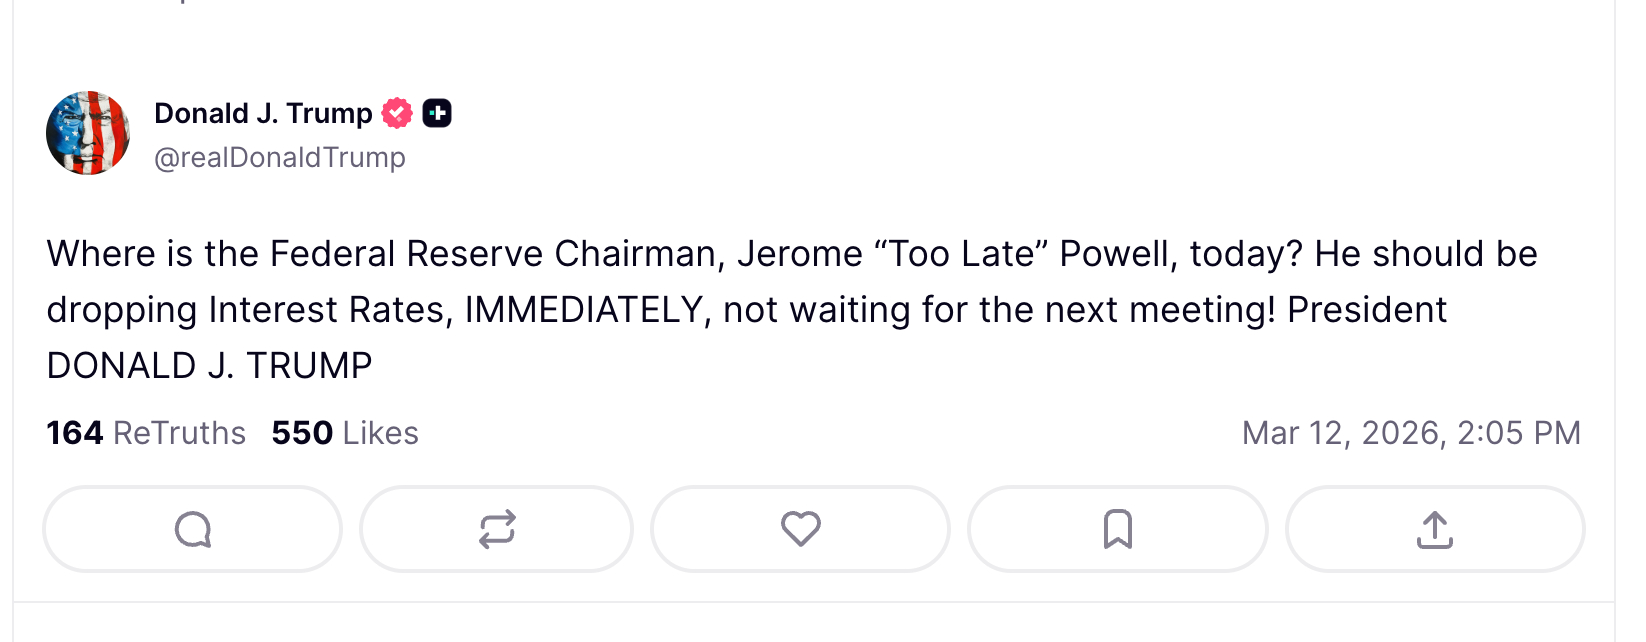Click the phrase Federal Reserve Chairman
Screen dimensions: 1646x642
pos(497,254)
